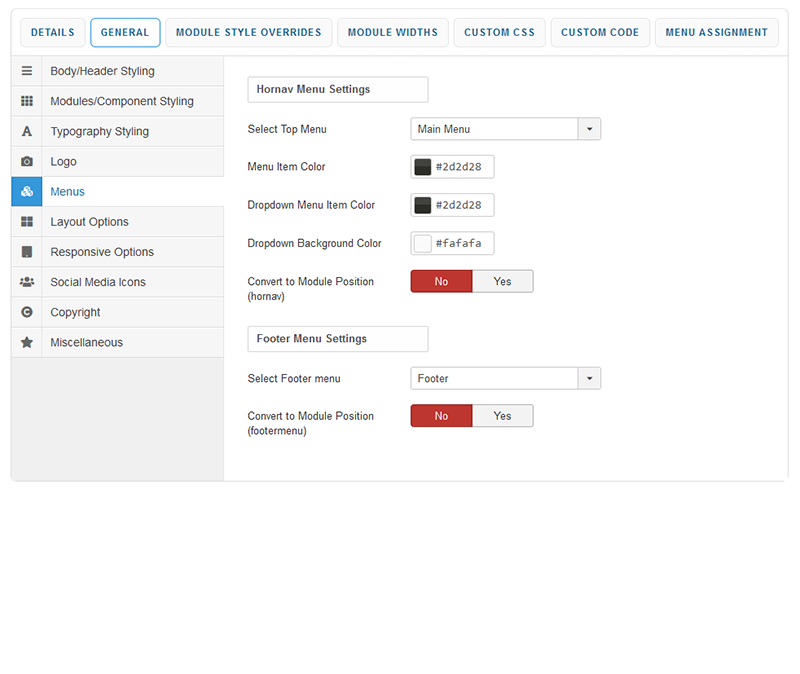Open the Select Top Menu dropdown

[505, 129]
